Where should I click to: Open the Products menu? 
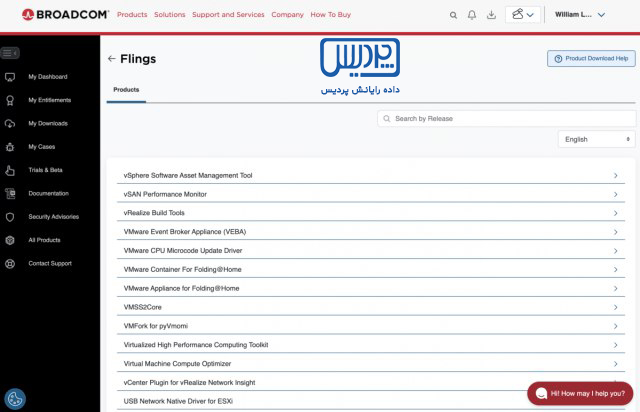132,15
